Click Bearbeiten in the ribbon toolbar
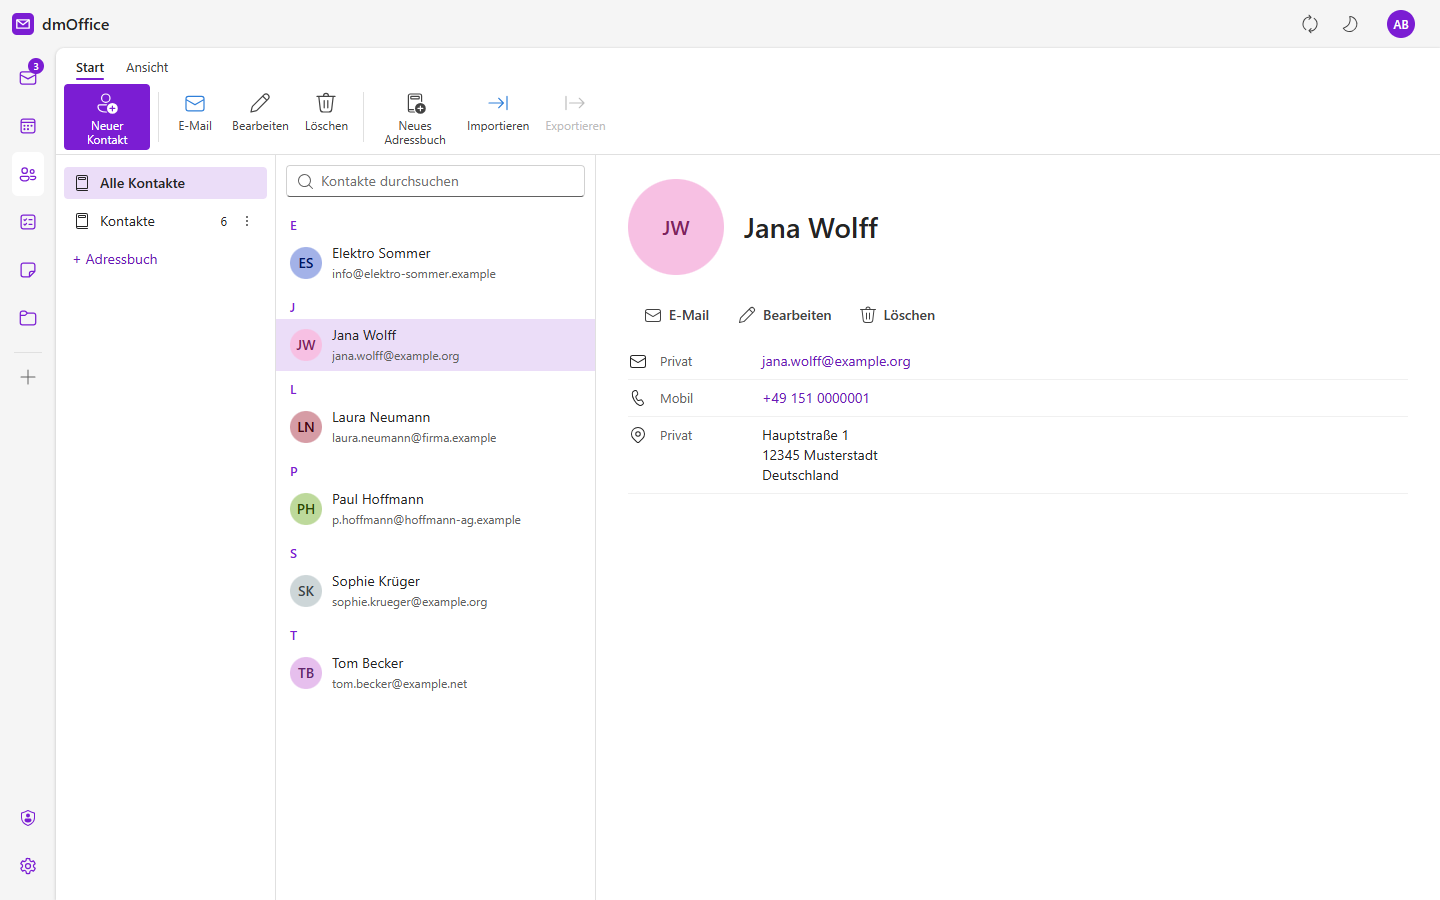Viewport: 1440px width, 900px height. [260, 113]
